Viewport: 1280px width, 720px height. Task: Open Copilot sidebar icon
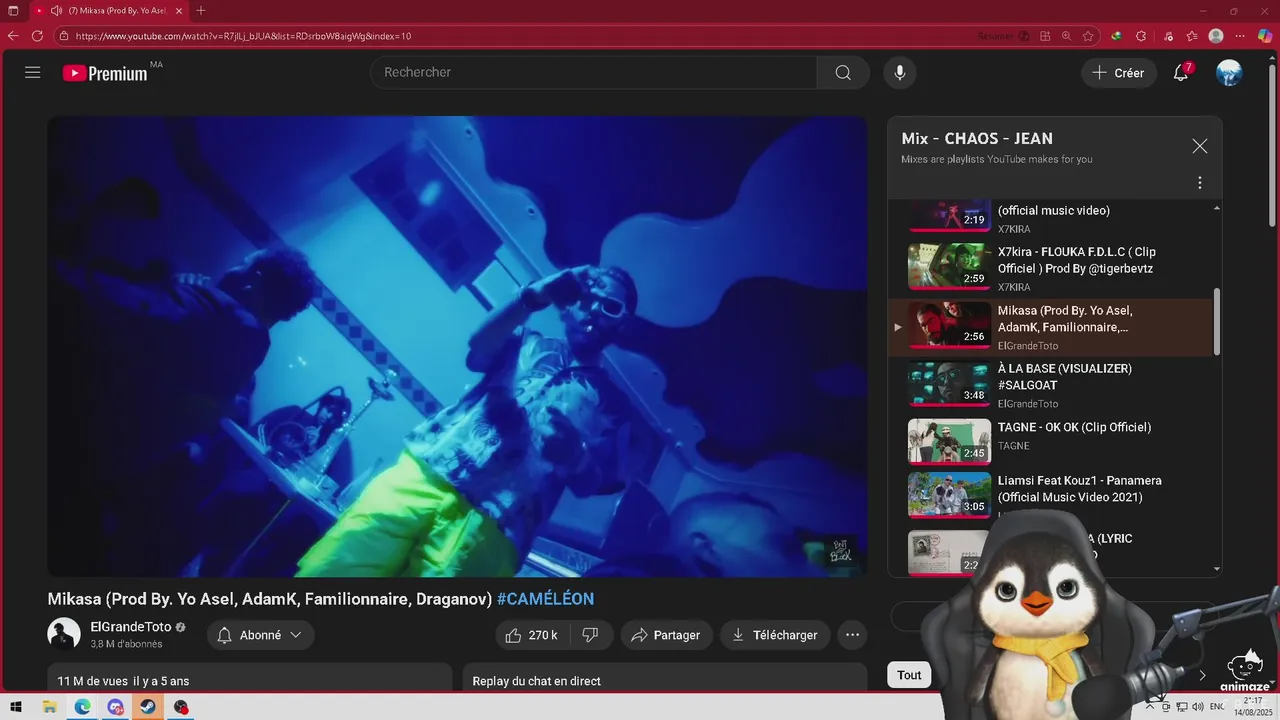click(1266, 36)
